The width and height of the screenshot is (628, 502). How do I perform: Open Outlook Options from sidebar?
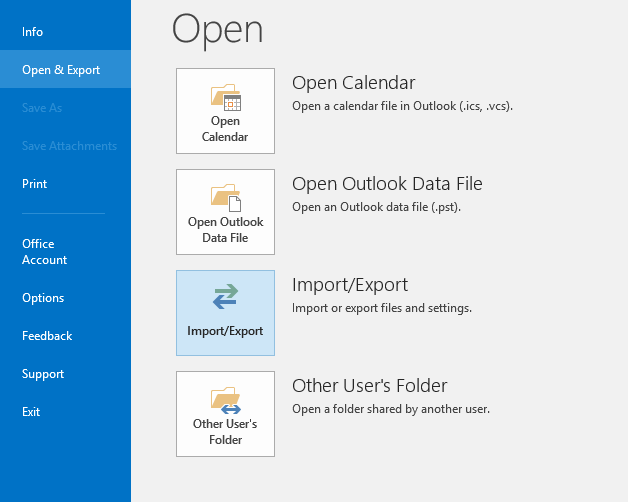pyautogui.click(x=43, y=298)
